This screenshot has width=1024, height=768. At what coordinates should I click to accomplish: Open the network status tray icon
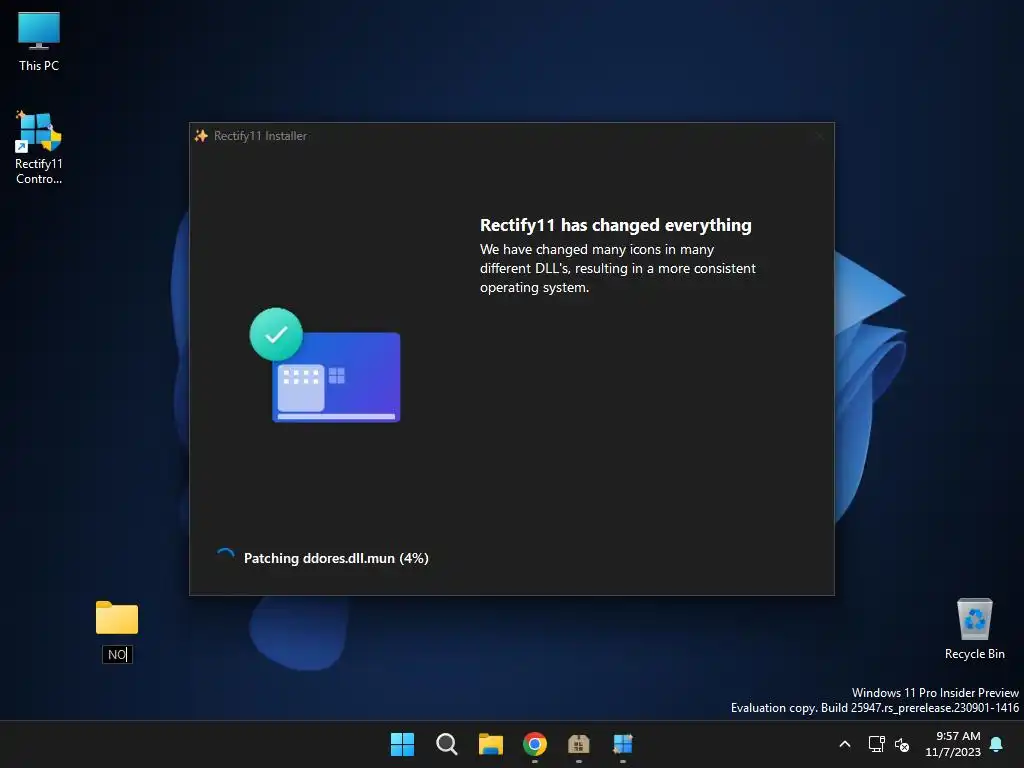click(876, 744)
